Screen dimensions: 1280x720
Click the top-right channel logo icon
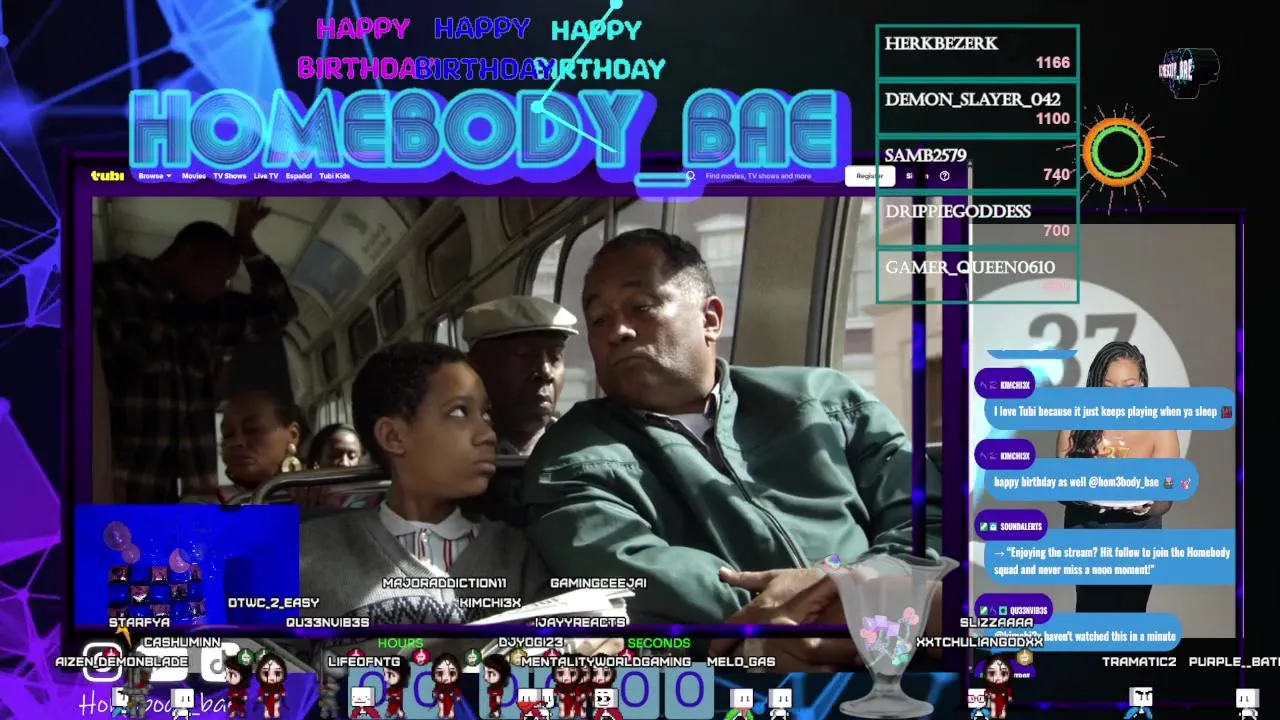(1189, 72)
